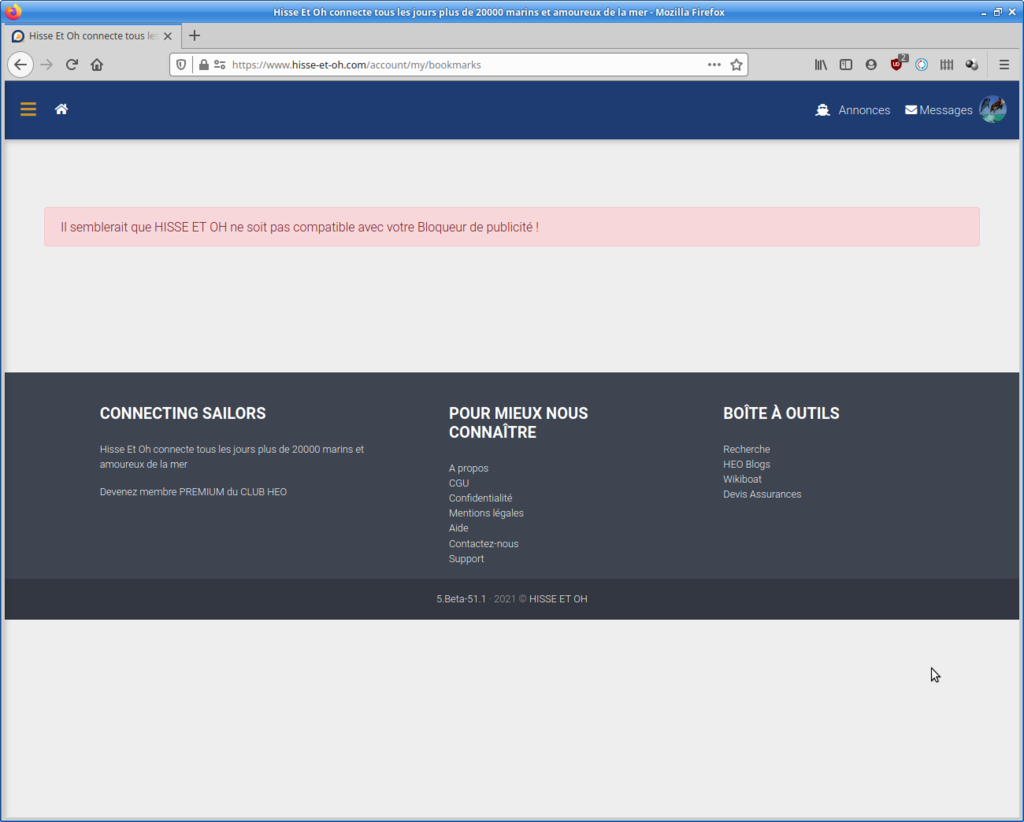Open site permissions icon in address bar
1024x822 pixels.
click(x=220, y=65)
